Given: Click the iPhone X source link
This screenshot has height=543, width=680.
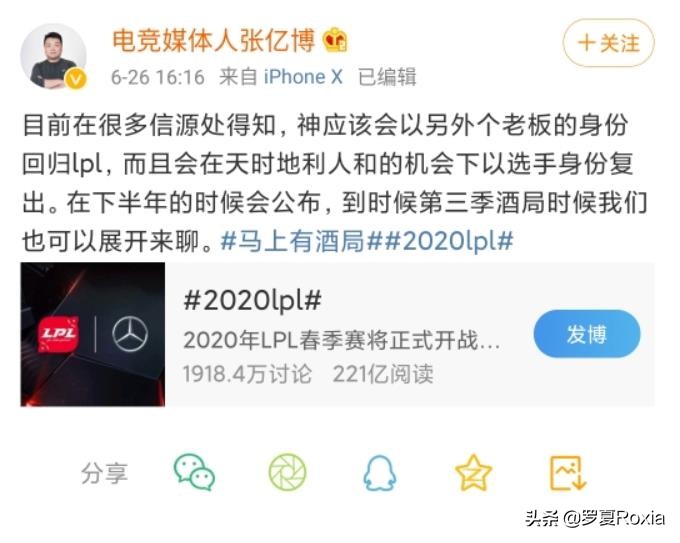Looking at the screenshot, I should click(x=304, y=77).
